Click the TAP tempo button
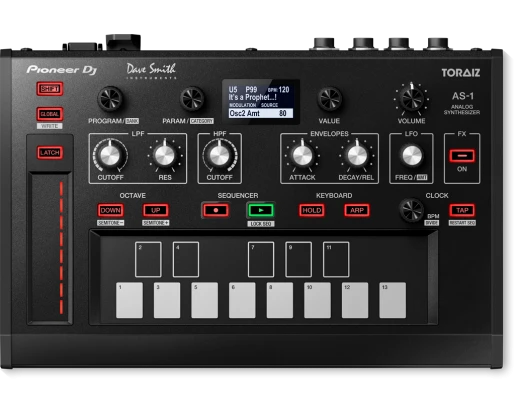515x415 pixels. coord(462,210)
